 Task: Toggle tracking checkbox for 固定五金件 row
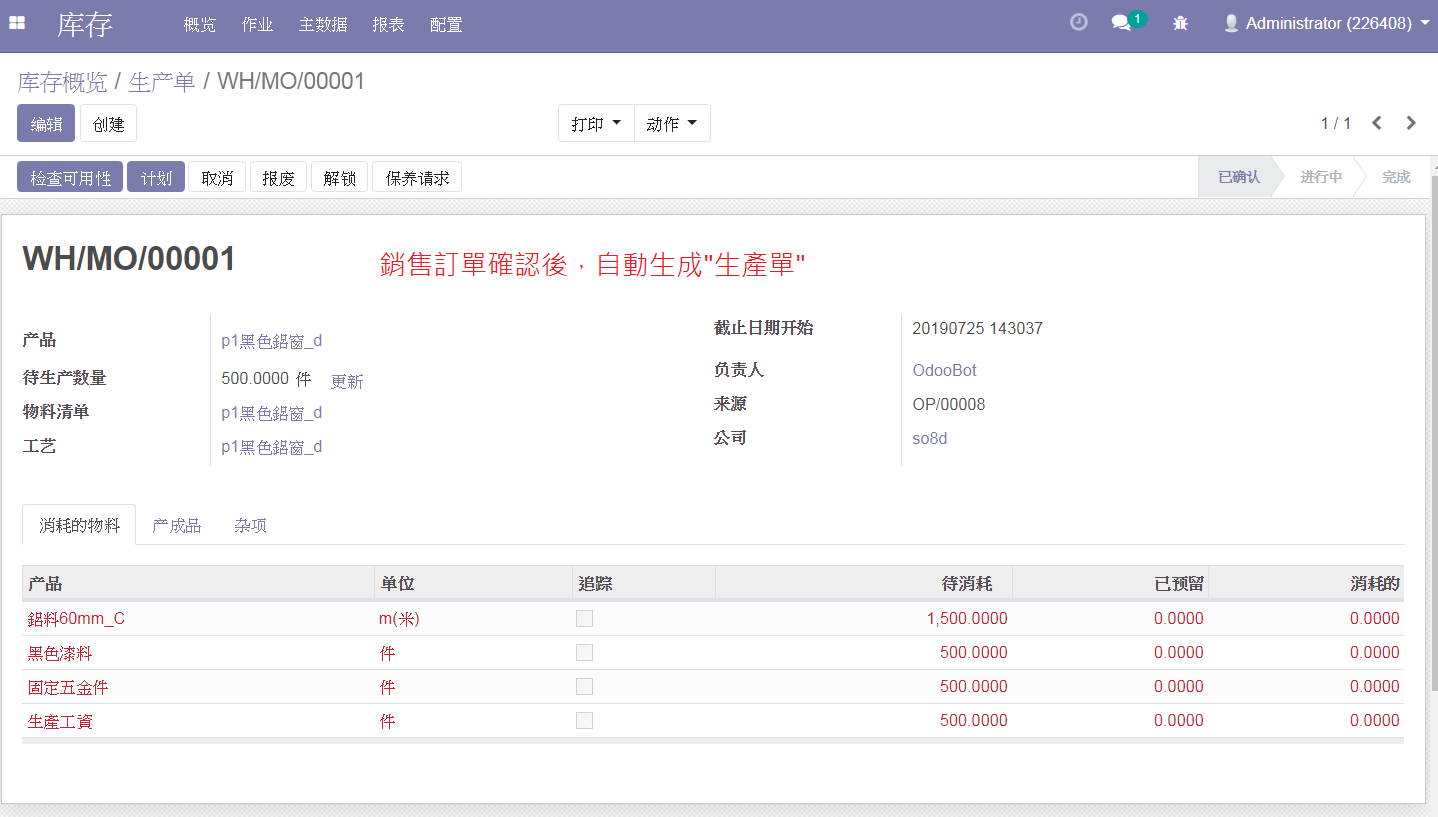(584, 687)
